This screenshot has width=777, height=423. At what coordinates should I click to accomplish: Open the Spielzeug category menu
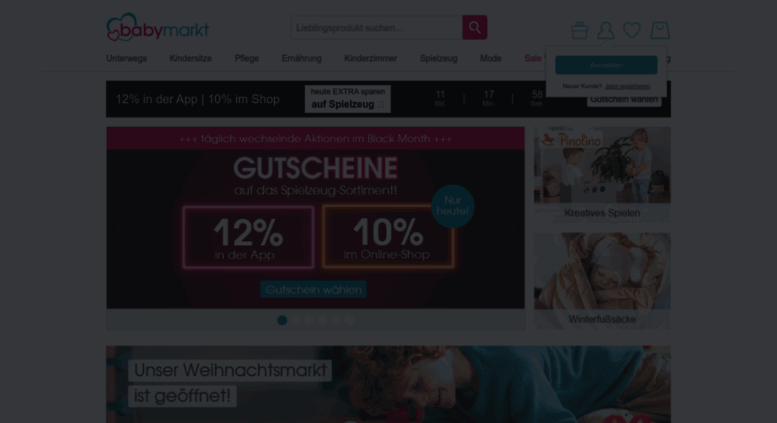[439, 58]
